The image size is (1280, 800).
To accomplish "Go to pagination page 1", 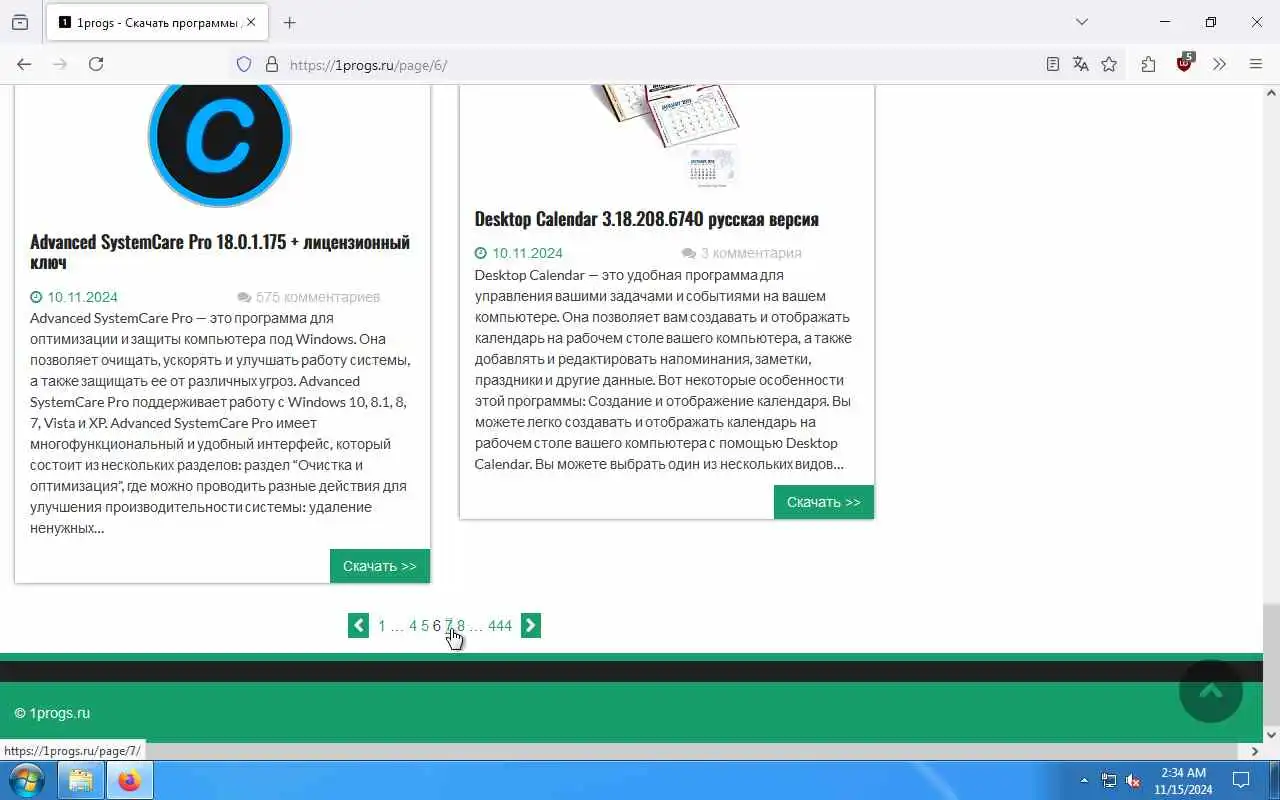I will click(382, 626).
